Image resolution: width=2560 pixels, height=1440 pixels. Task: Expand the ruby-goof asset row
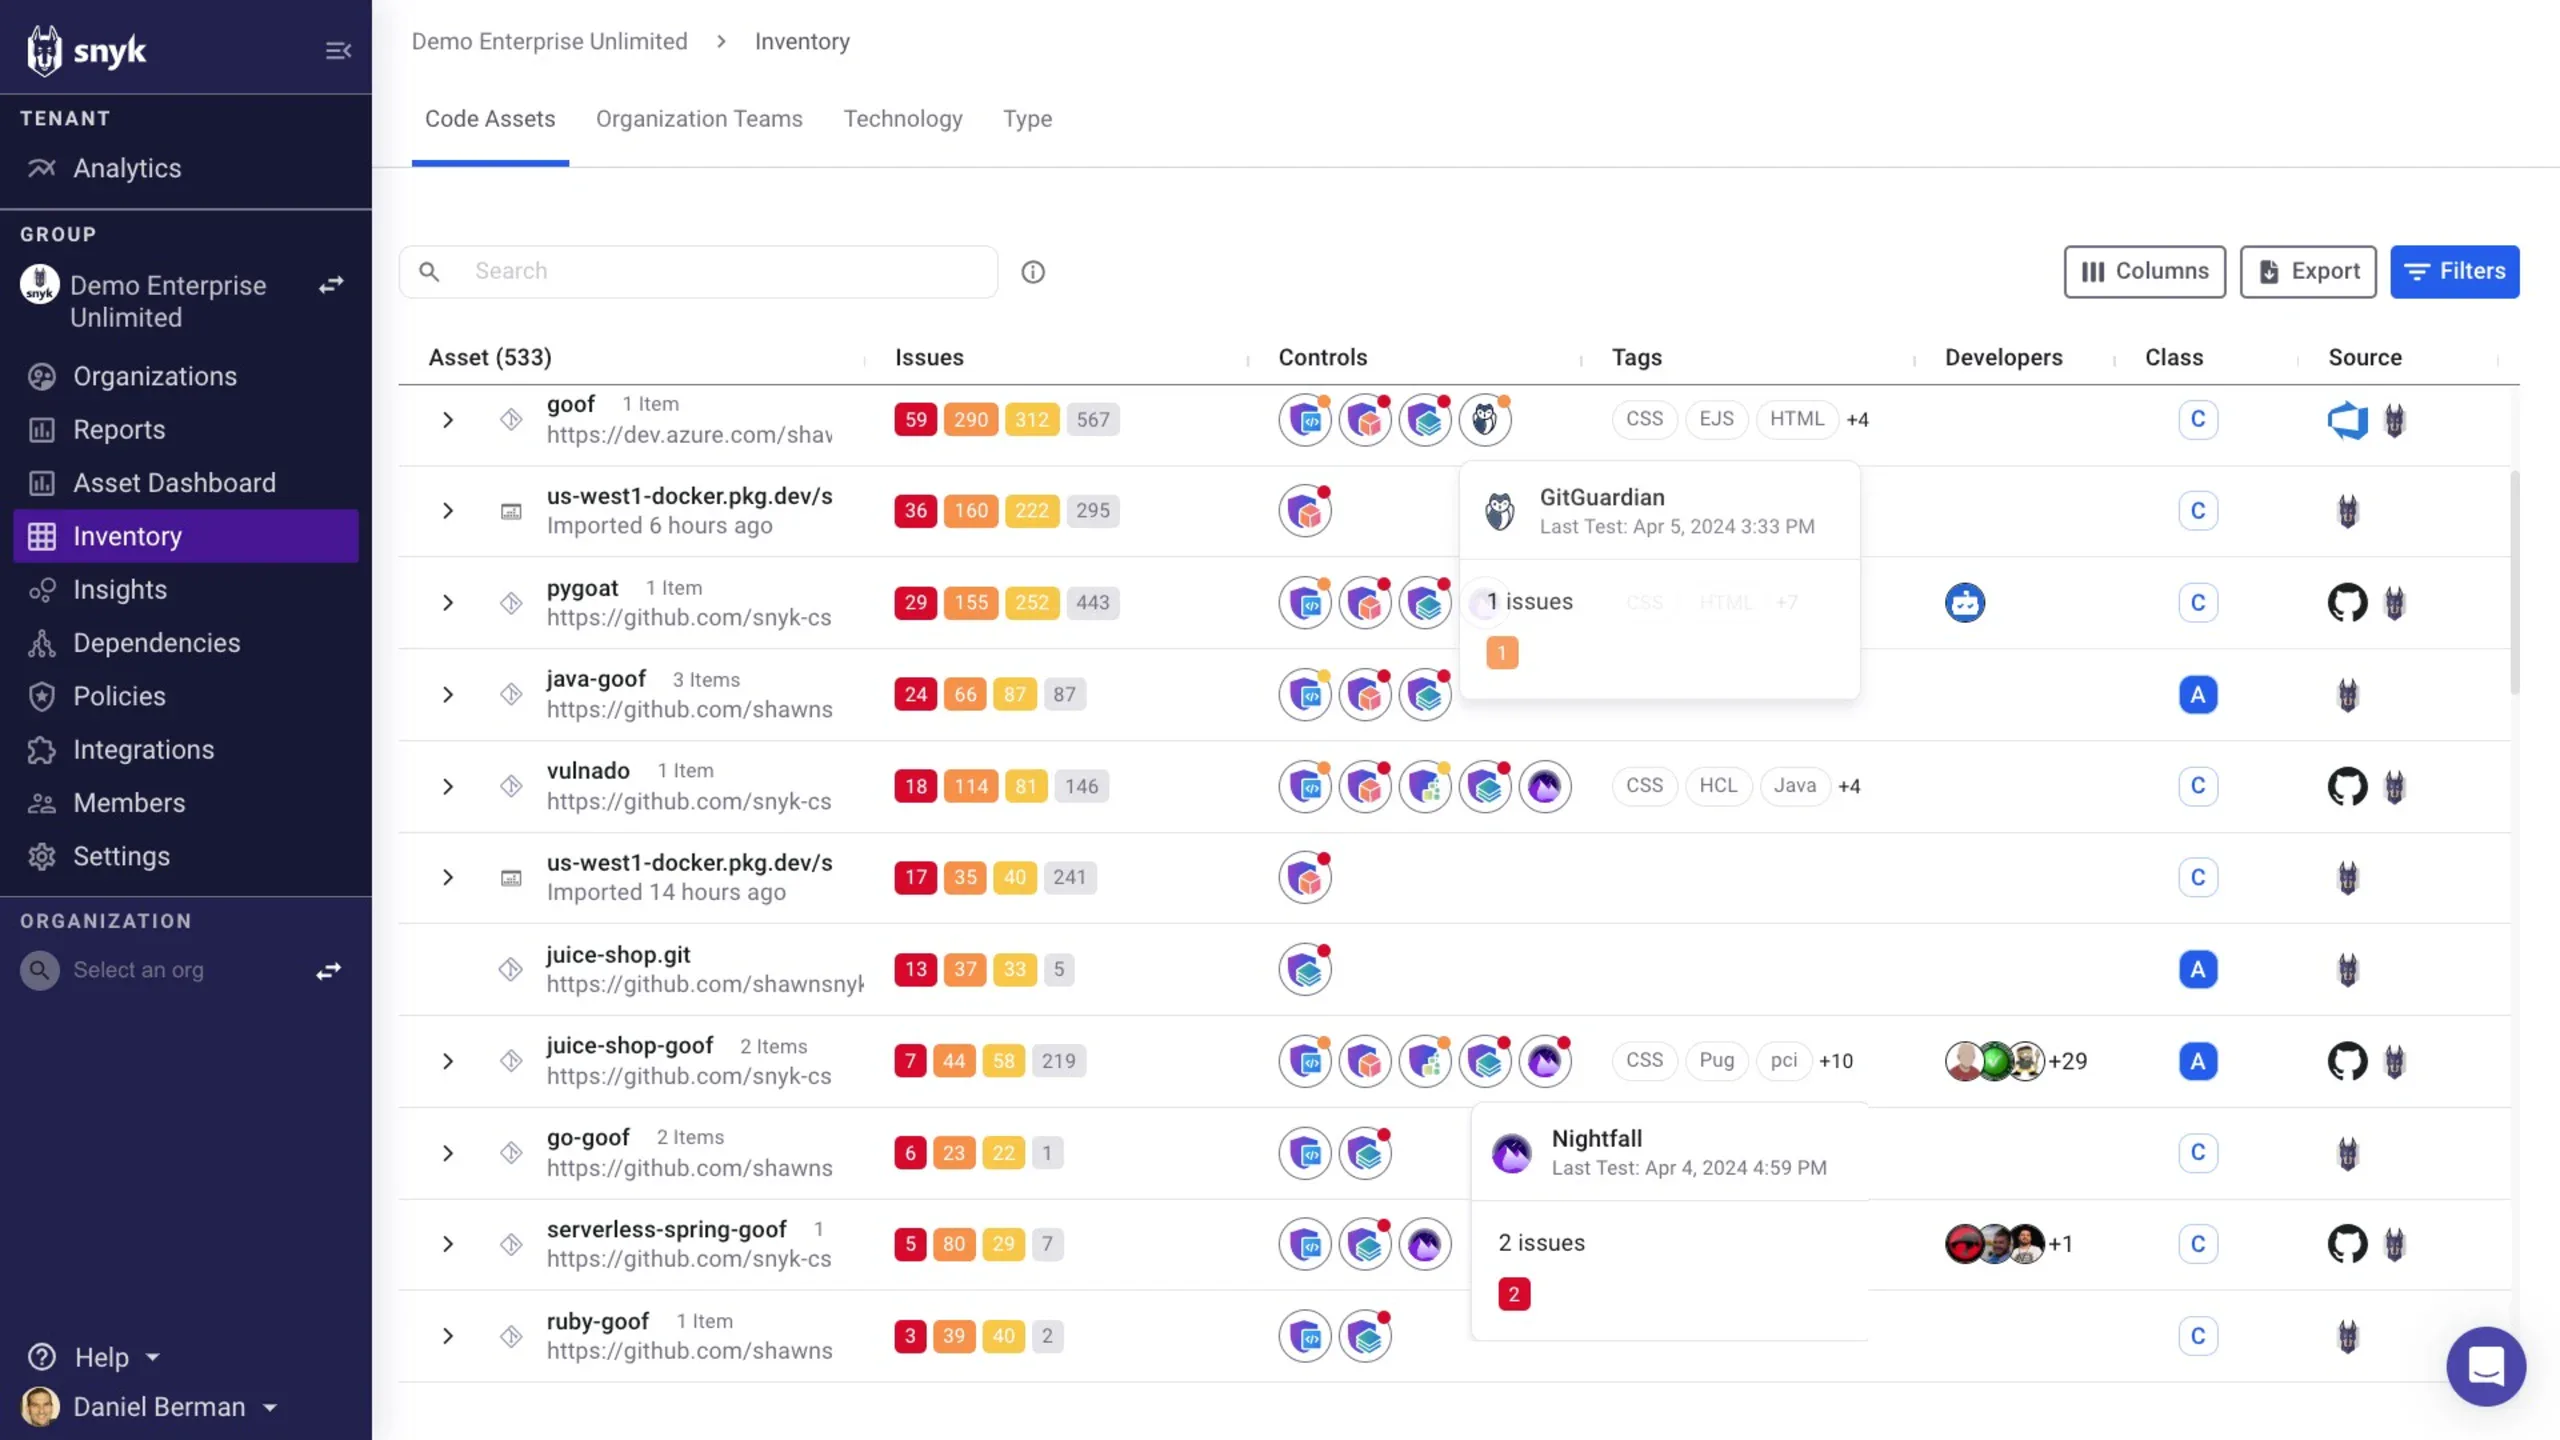coord(448,1336)
